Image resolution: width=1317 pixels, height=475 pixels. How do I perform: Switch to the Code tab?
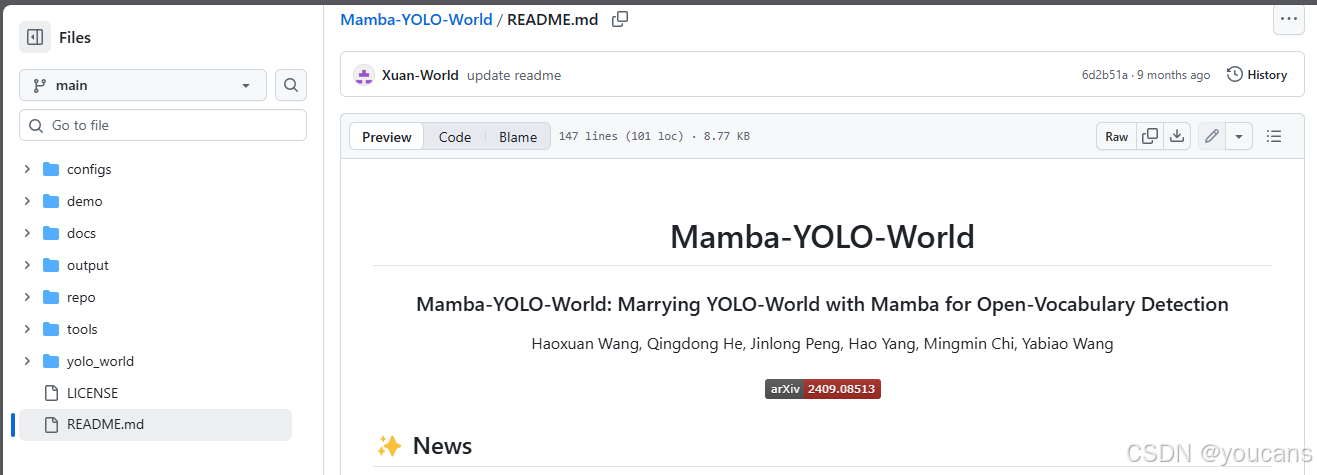[455, 137]
